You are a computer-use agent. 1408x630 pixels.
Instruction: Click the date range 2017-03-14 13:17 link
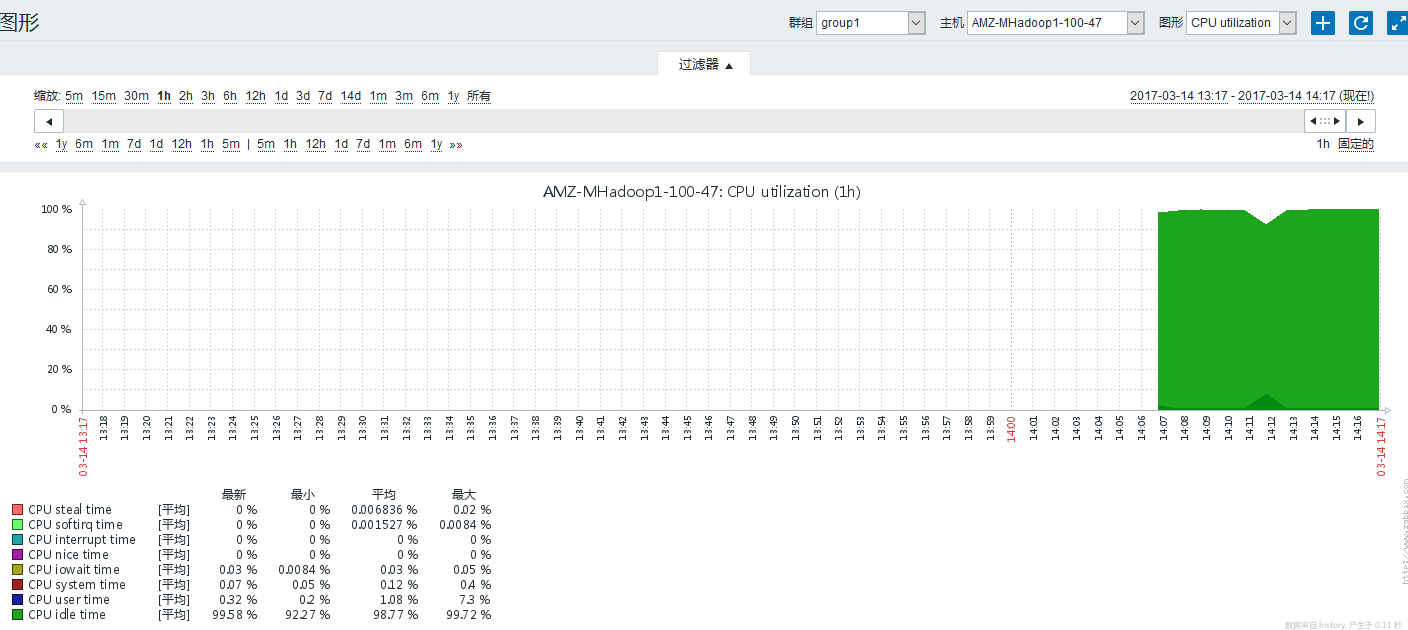point(1179,95)
